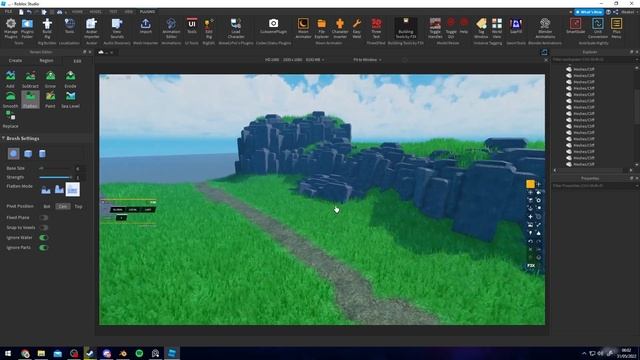
Task: Set Pivot Position to Bot
Action: [47, 207]
